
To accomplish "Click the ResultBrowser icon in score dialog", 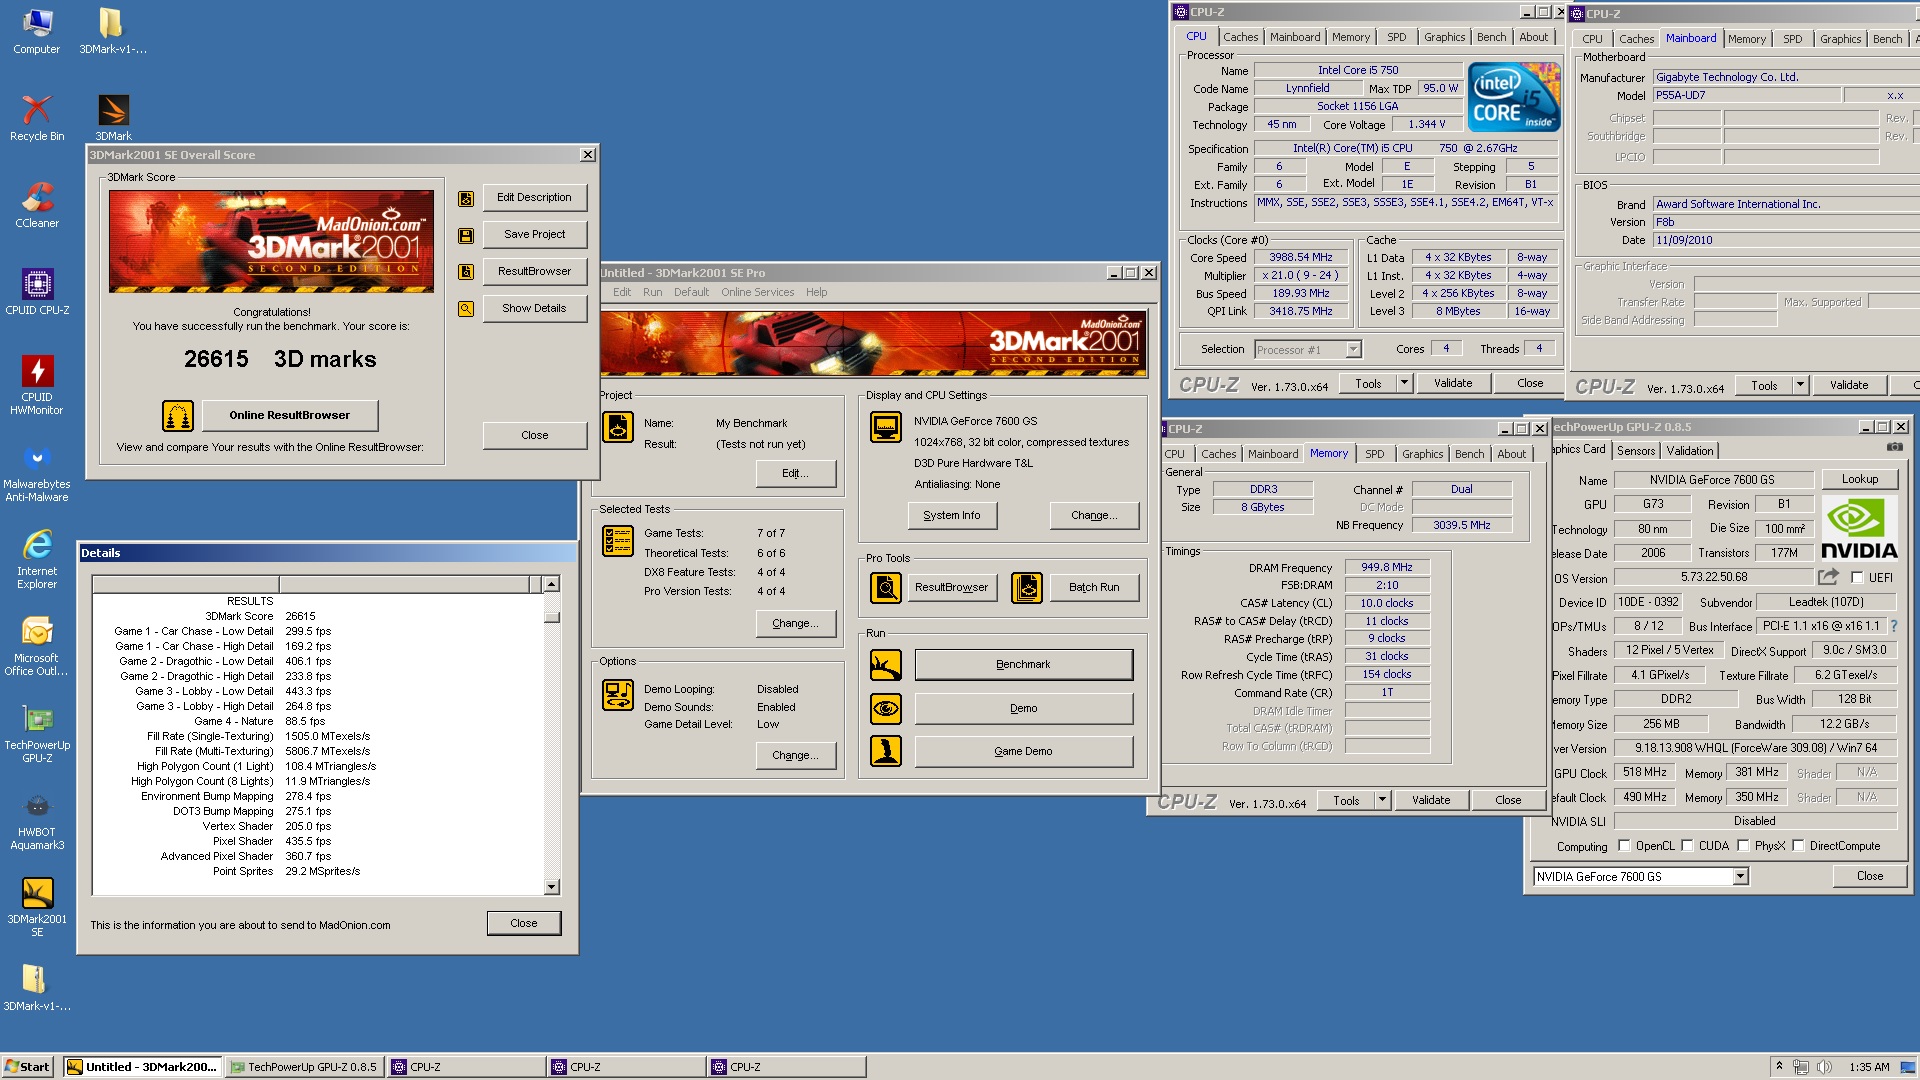I will point(466,272).
